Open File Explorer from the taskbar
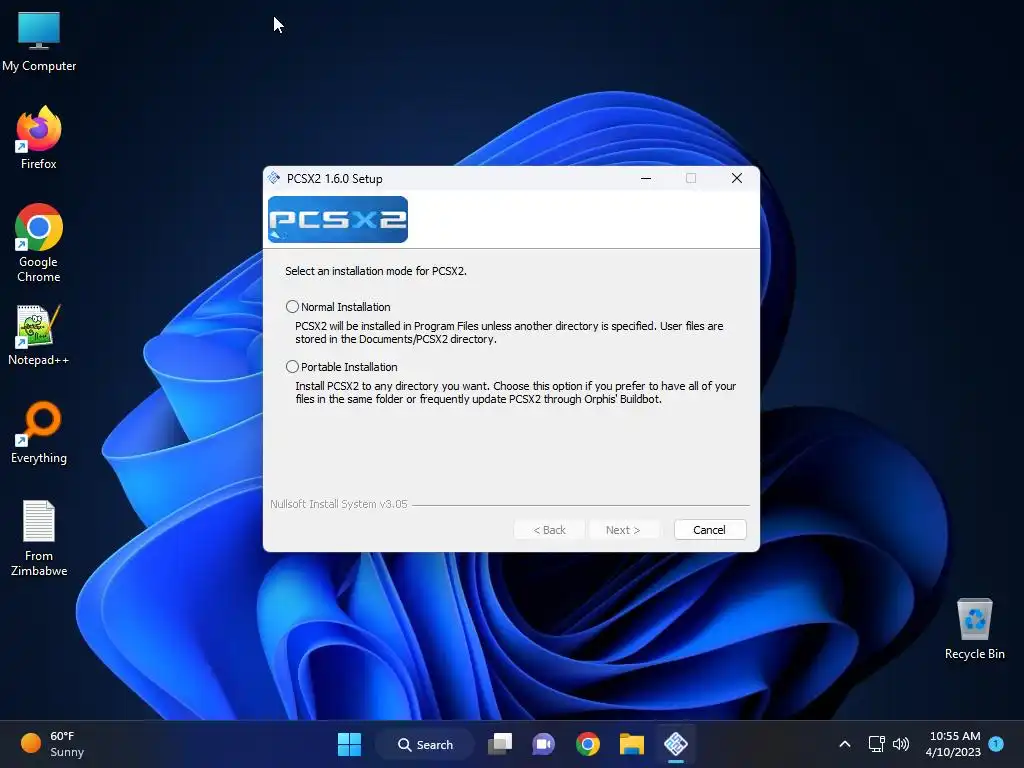 [x=632, y=744]
